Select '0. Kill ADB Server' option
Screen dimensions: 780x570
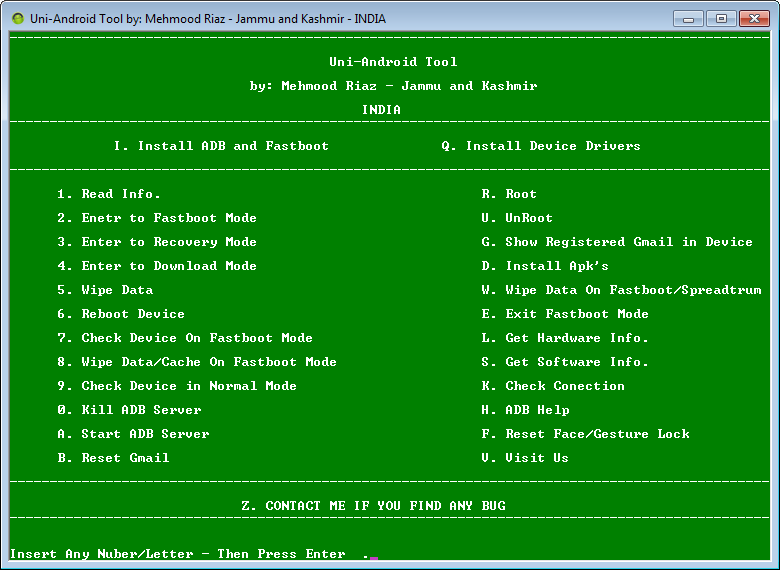[x=129, y=410]
